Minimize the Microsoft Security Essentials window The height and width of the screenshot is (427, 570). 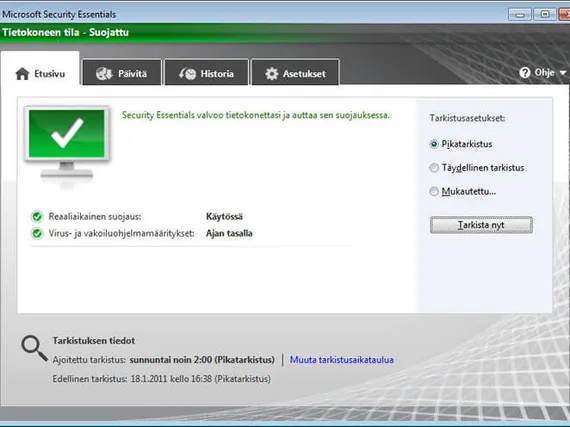point(520,14)
